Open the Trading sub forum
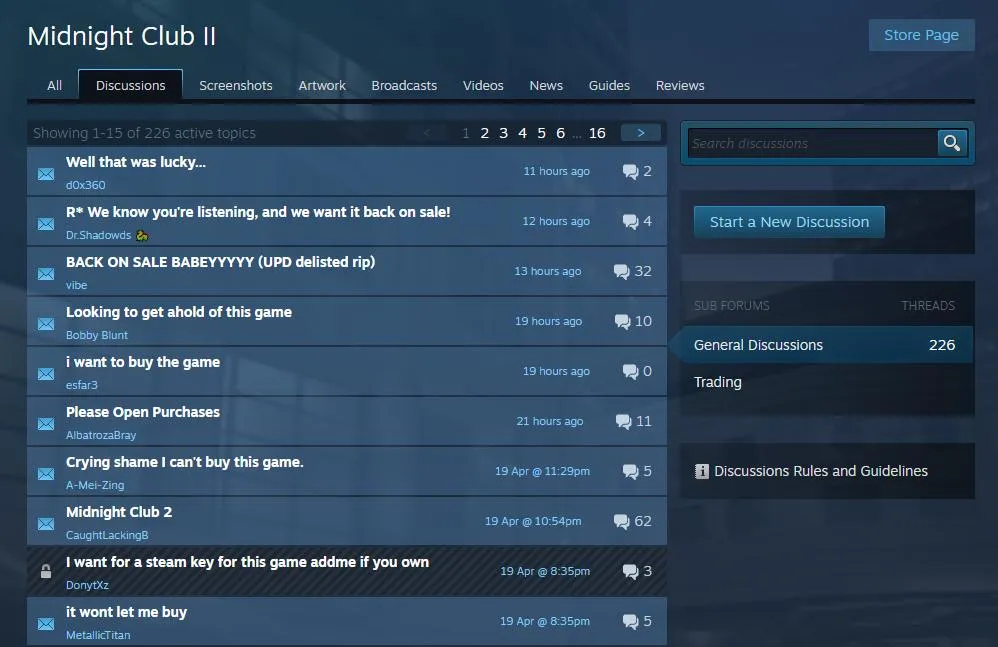Image resolution: width=998 pixels, height=647 pixels. (x=718, y=382)
